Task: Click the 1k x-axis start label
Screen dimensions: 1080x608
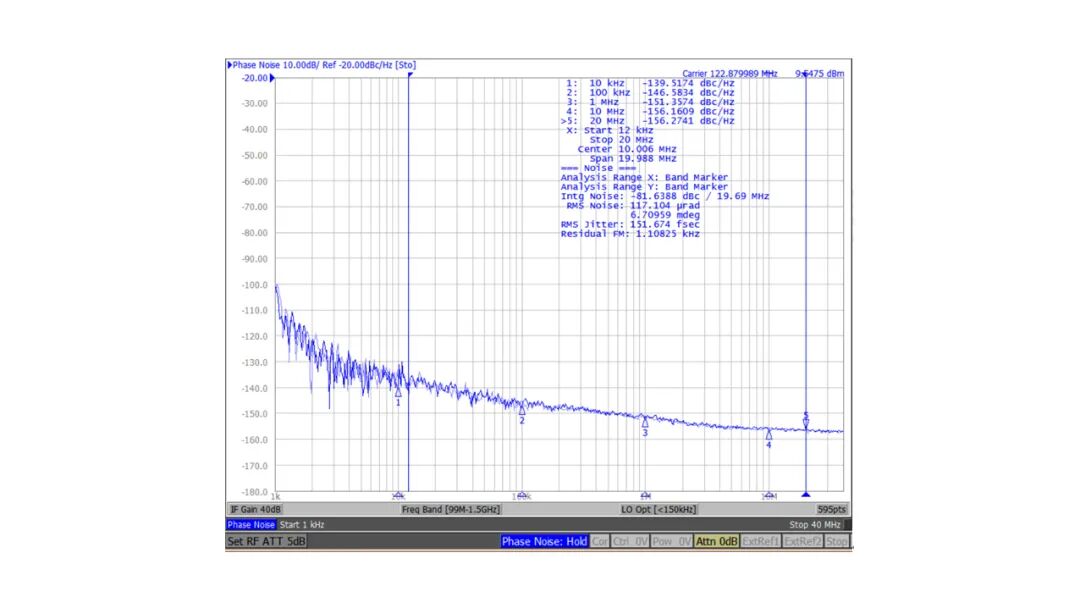Action: click(x=276, y=496)
